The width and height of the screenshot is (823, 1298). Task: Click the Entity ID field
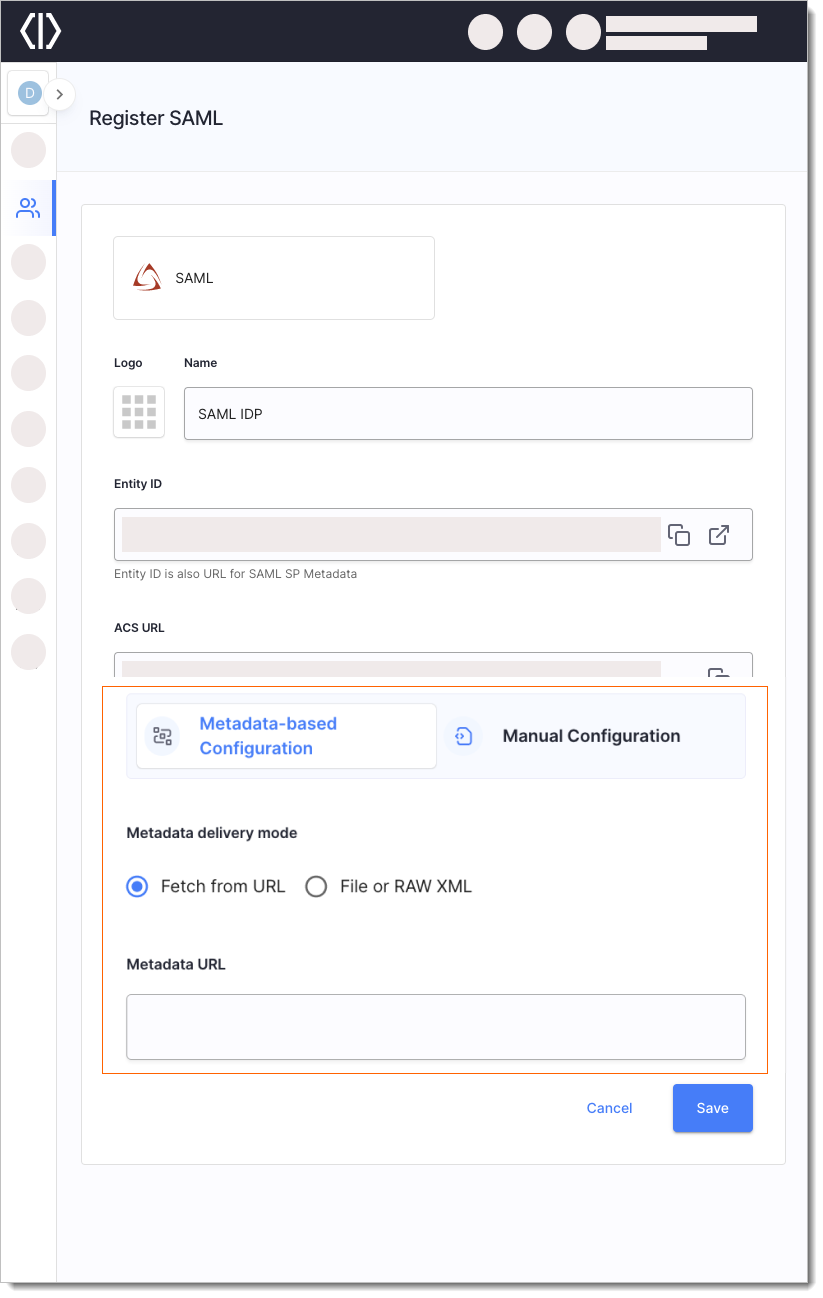433,535
